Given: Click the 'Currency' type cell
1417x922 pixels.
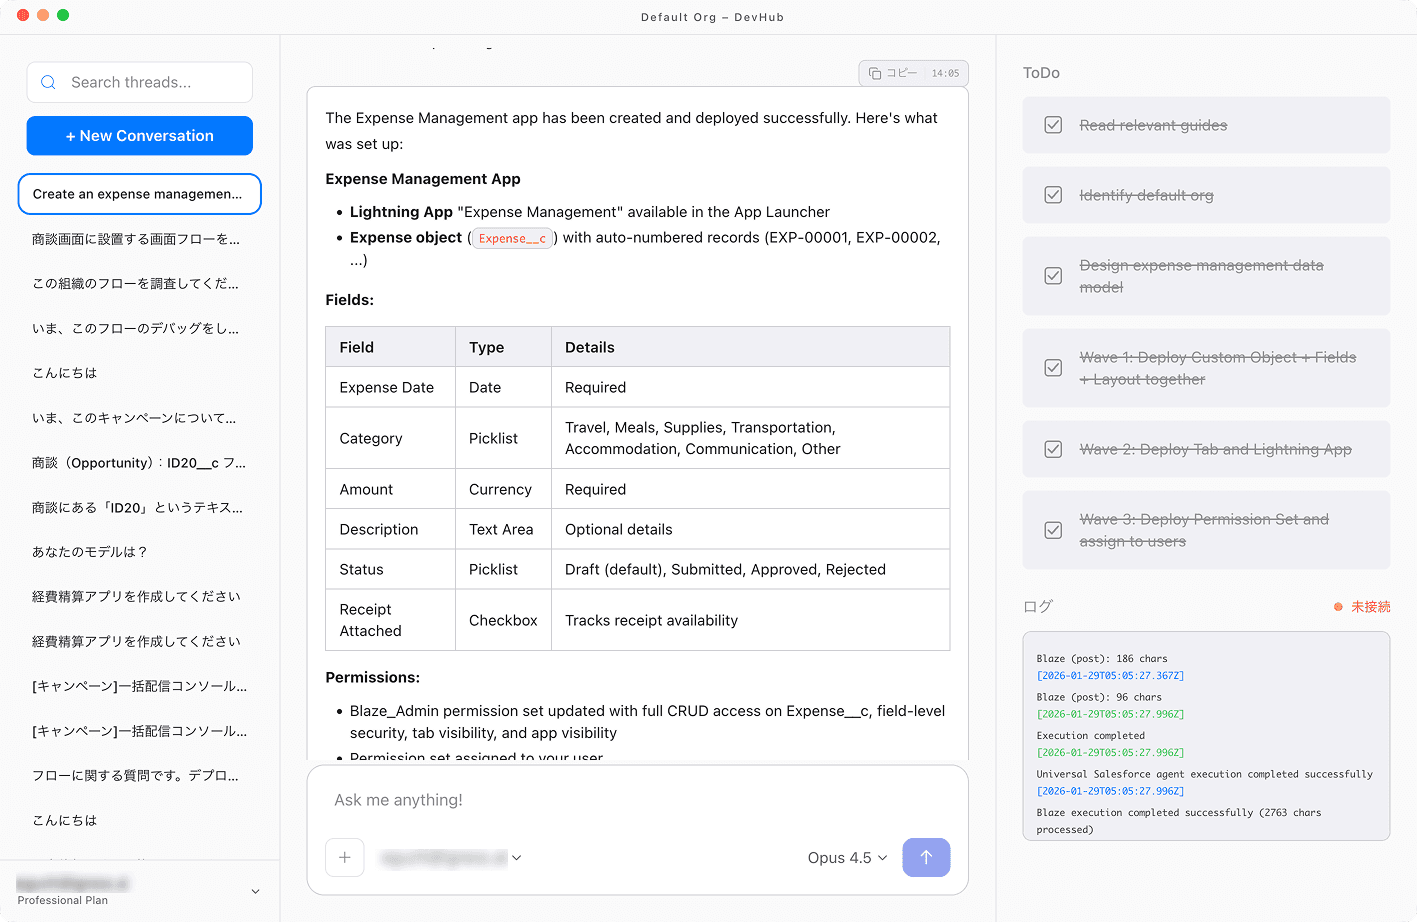Looking at the screenshot, I should tap(503, 489).
